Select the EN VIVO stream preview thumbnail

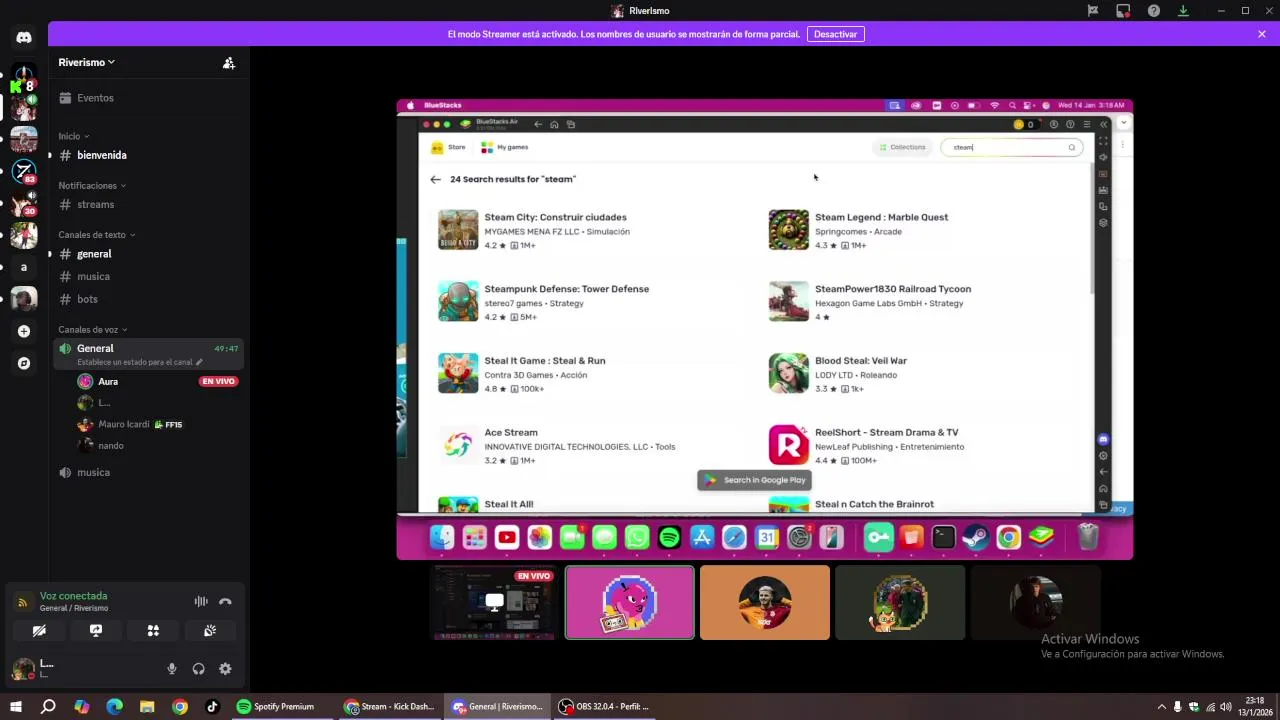pos(494,602)
